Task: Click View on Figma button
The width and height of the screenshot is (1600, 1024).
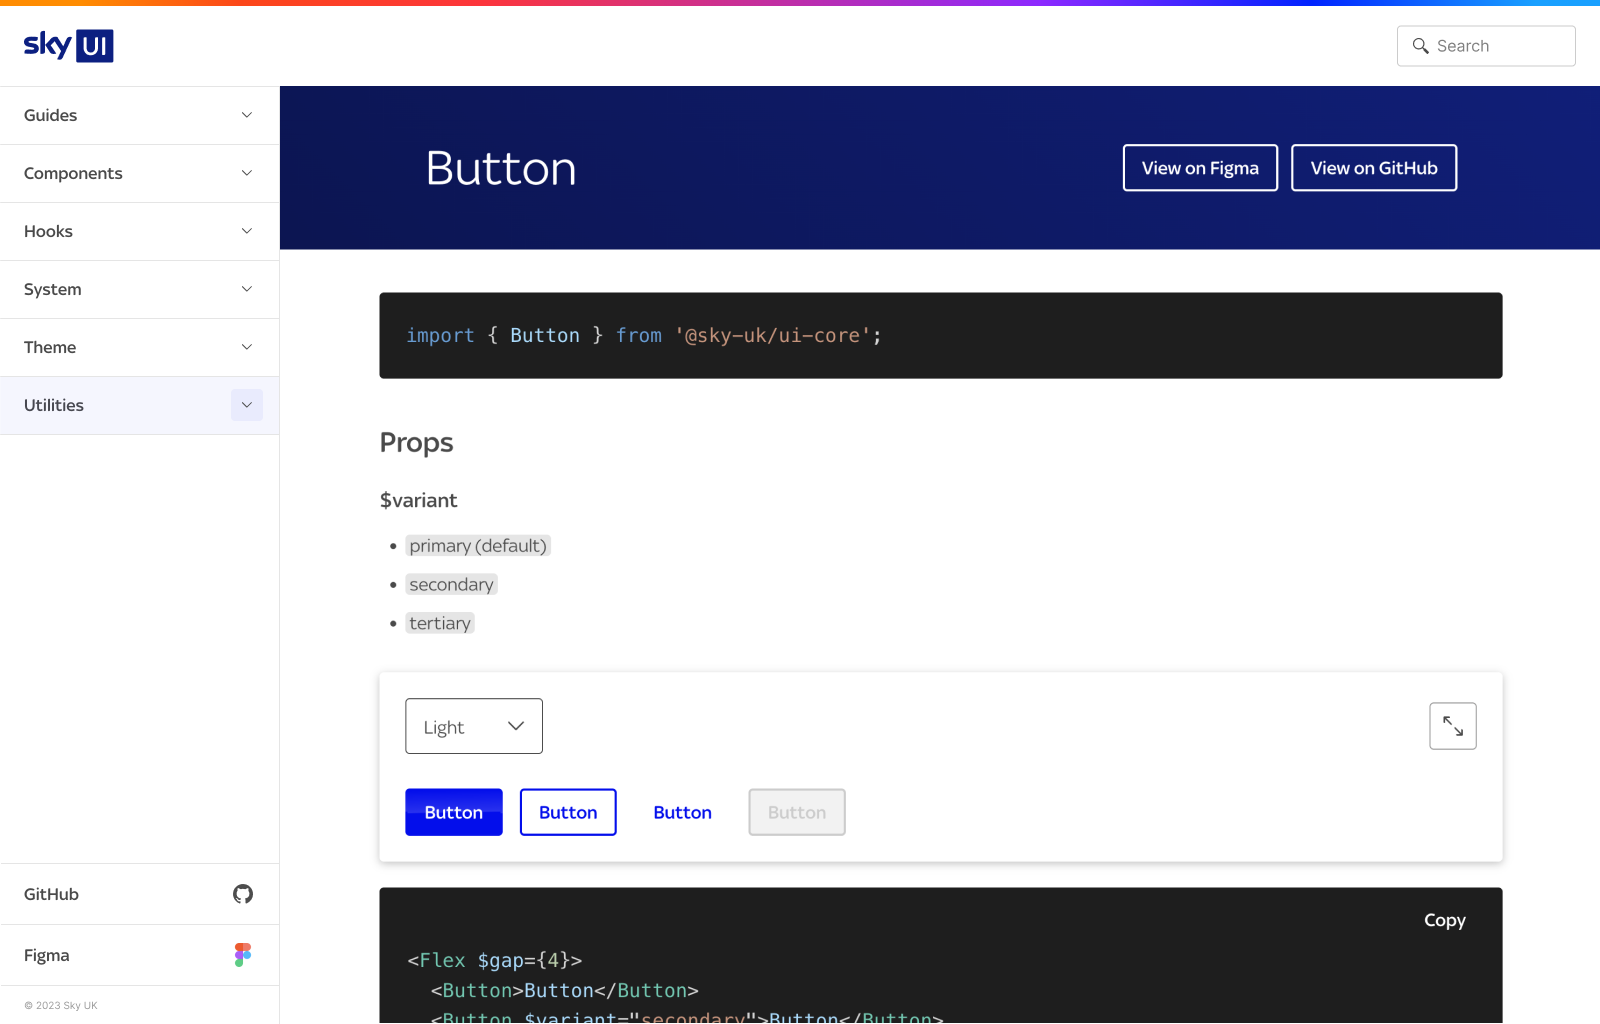Action: 1200,168
